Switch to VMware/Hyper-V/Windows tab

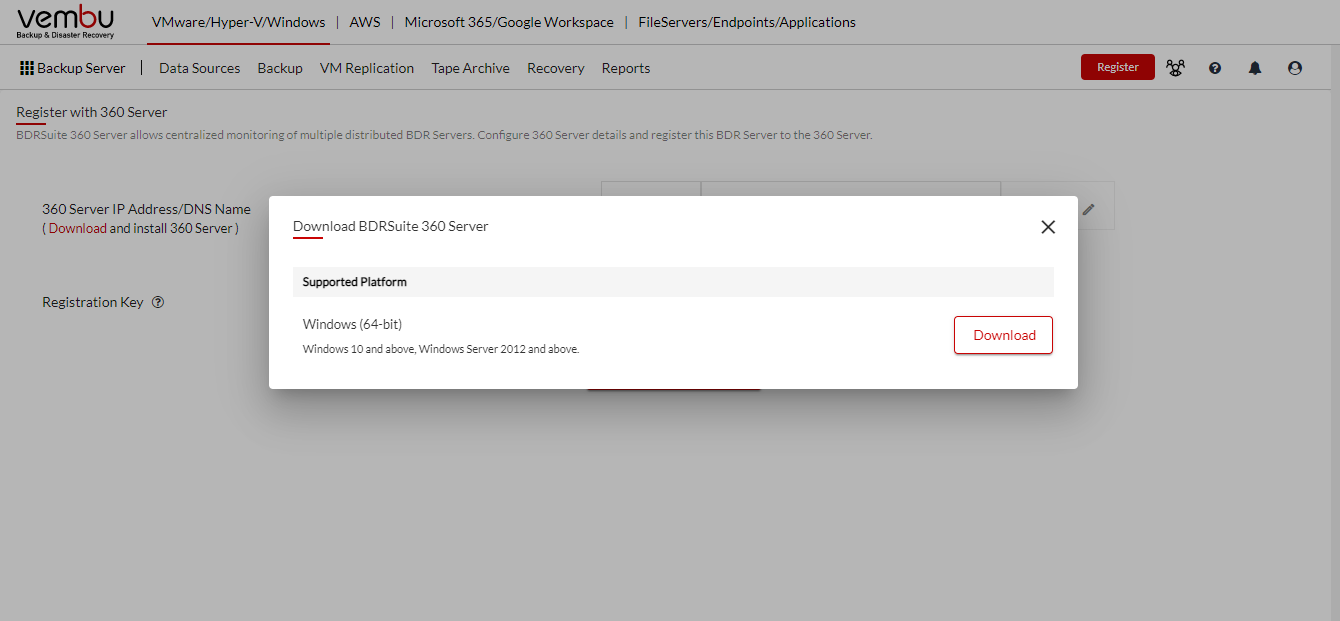(x=238, y=22)
